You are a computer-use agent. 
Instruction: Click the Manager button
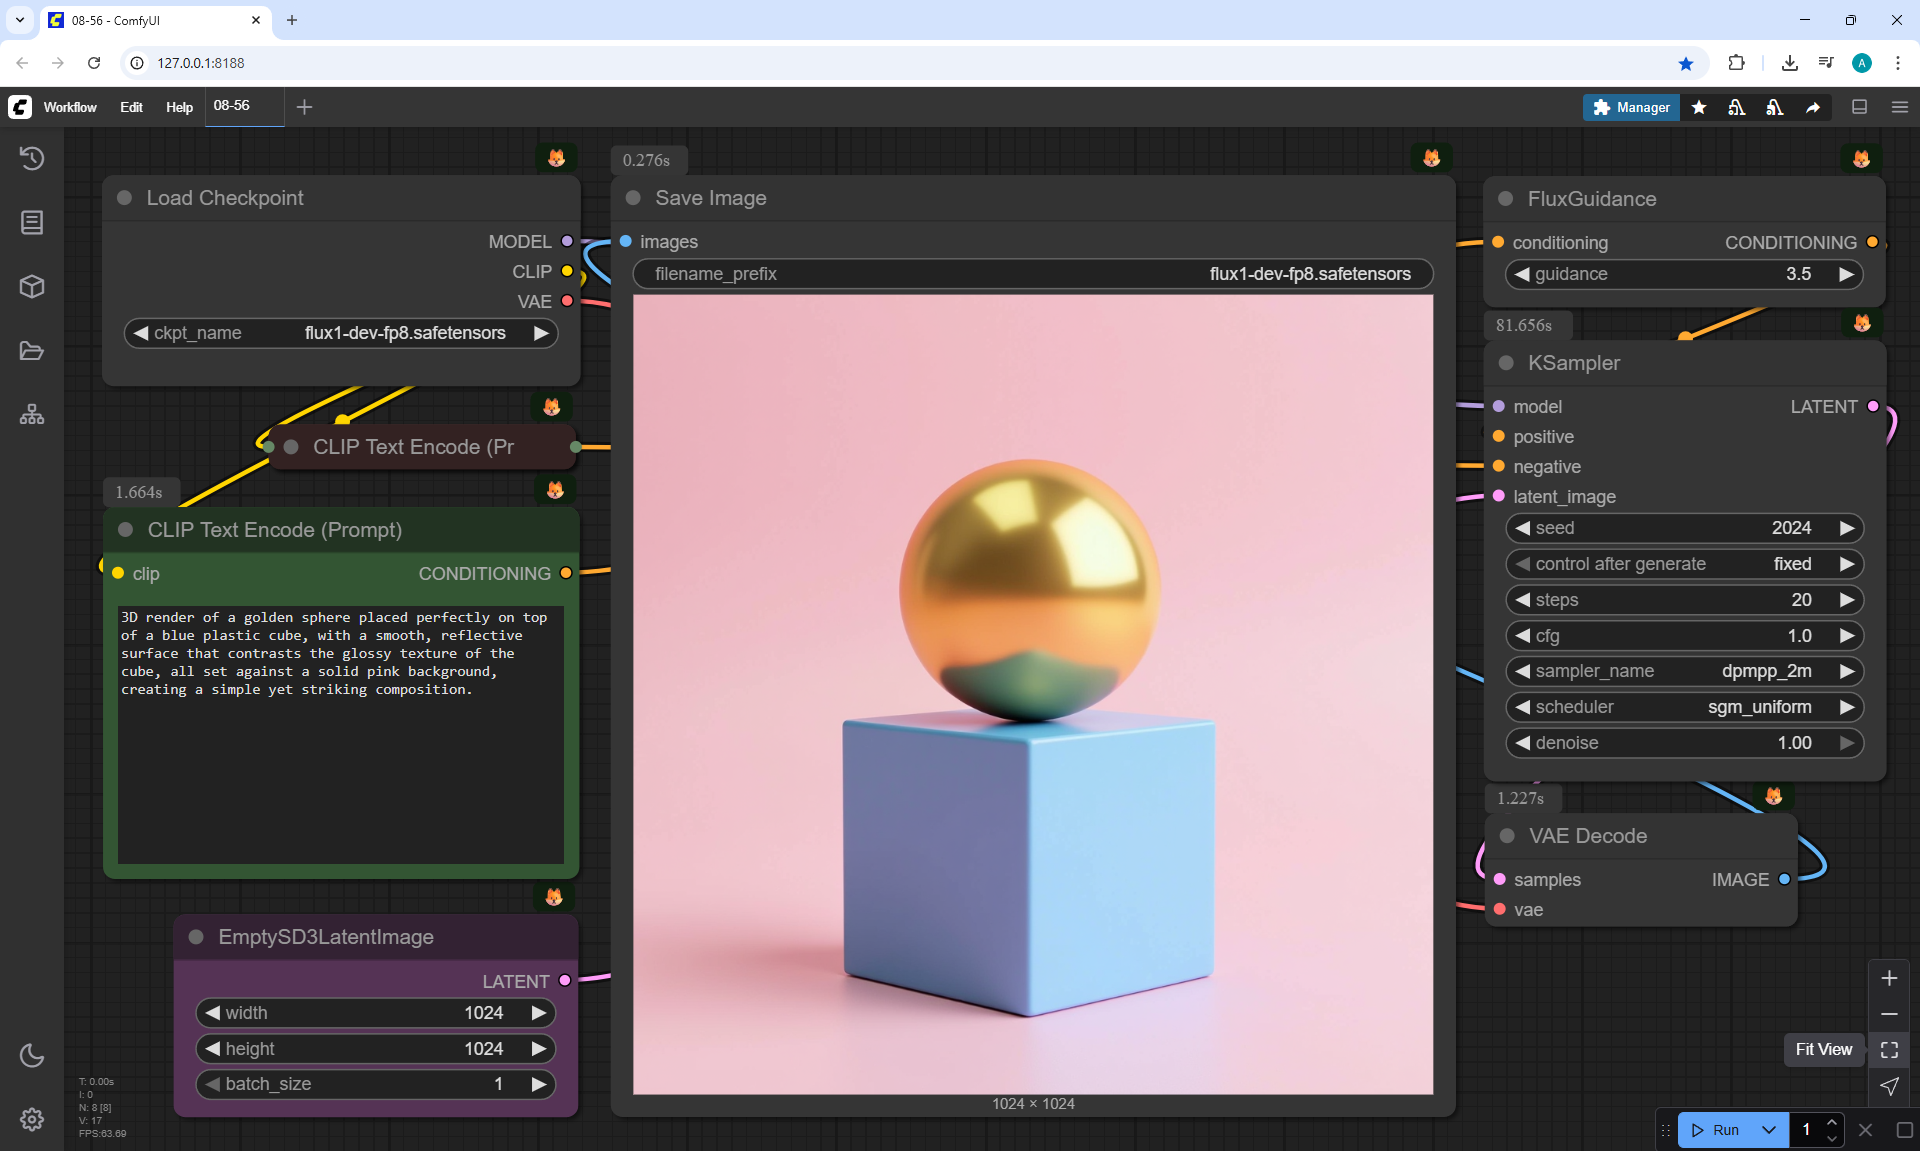tap(1631, 107)
